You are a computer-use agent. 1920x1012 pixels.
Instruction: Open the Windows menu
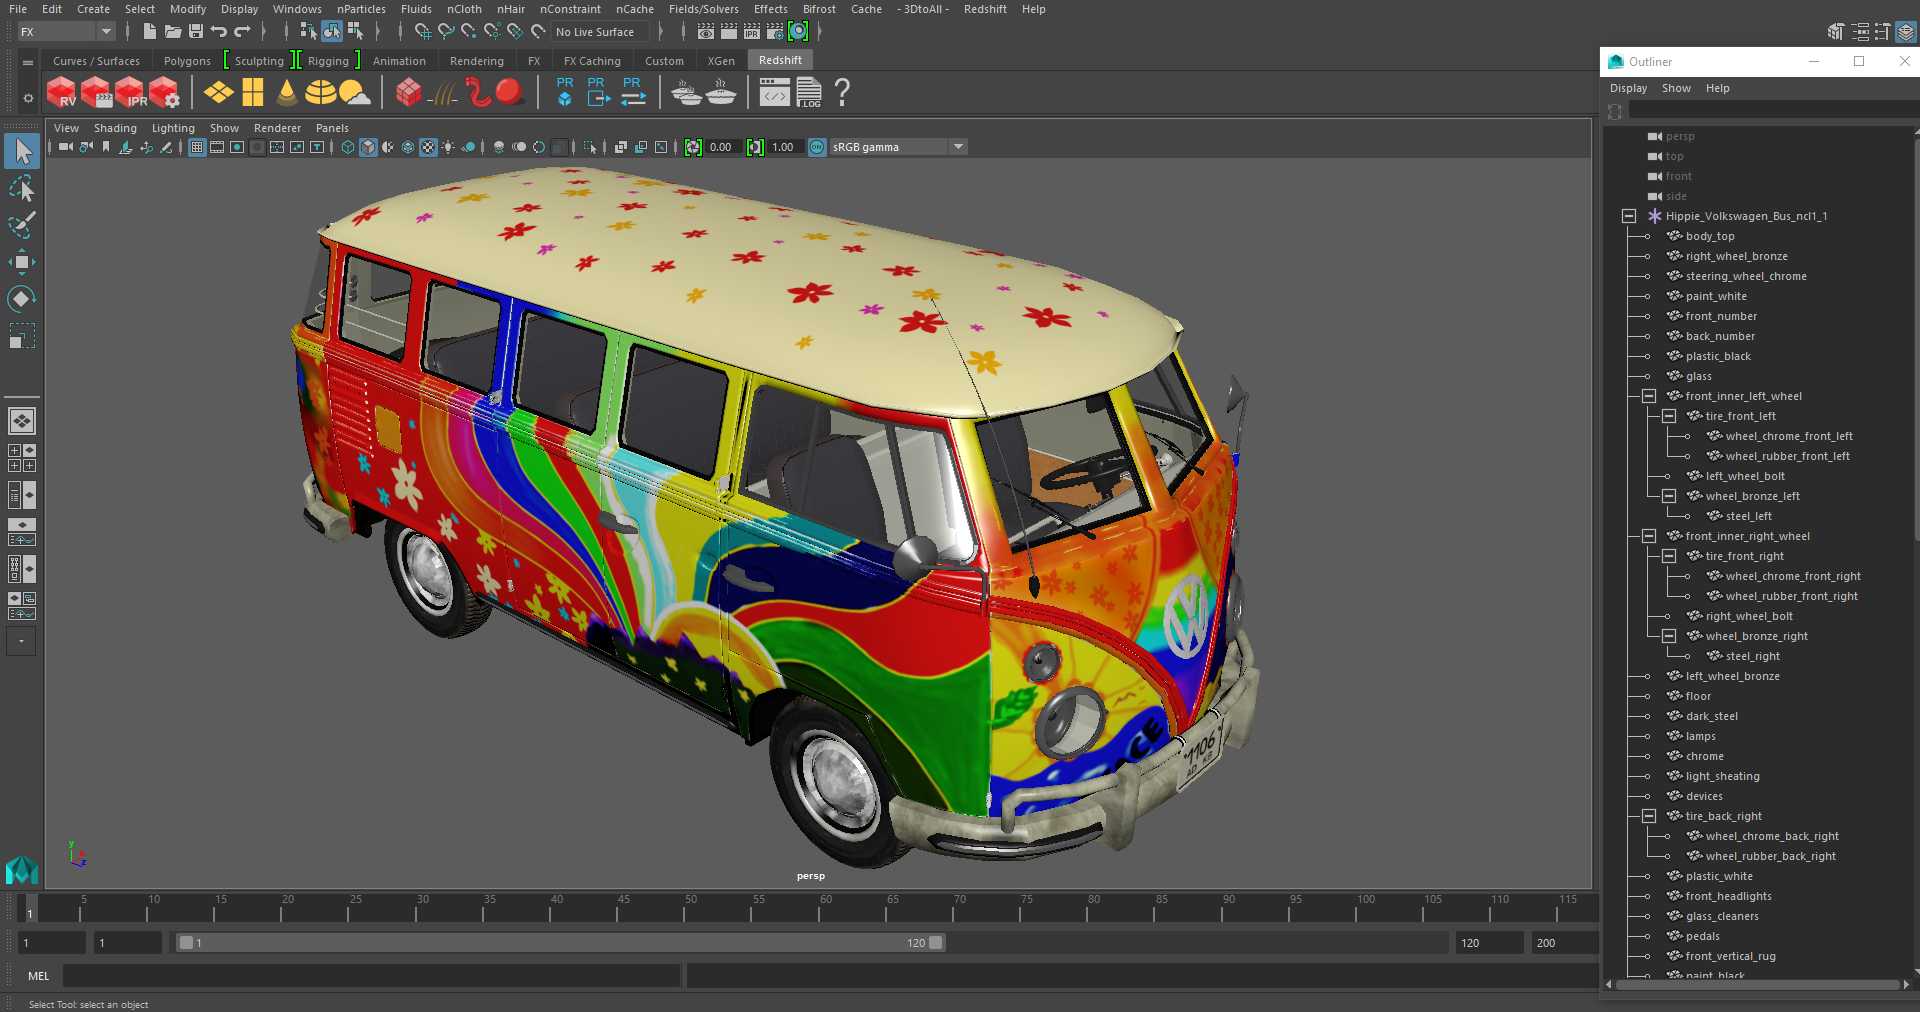[x=297, y=9]
